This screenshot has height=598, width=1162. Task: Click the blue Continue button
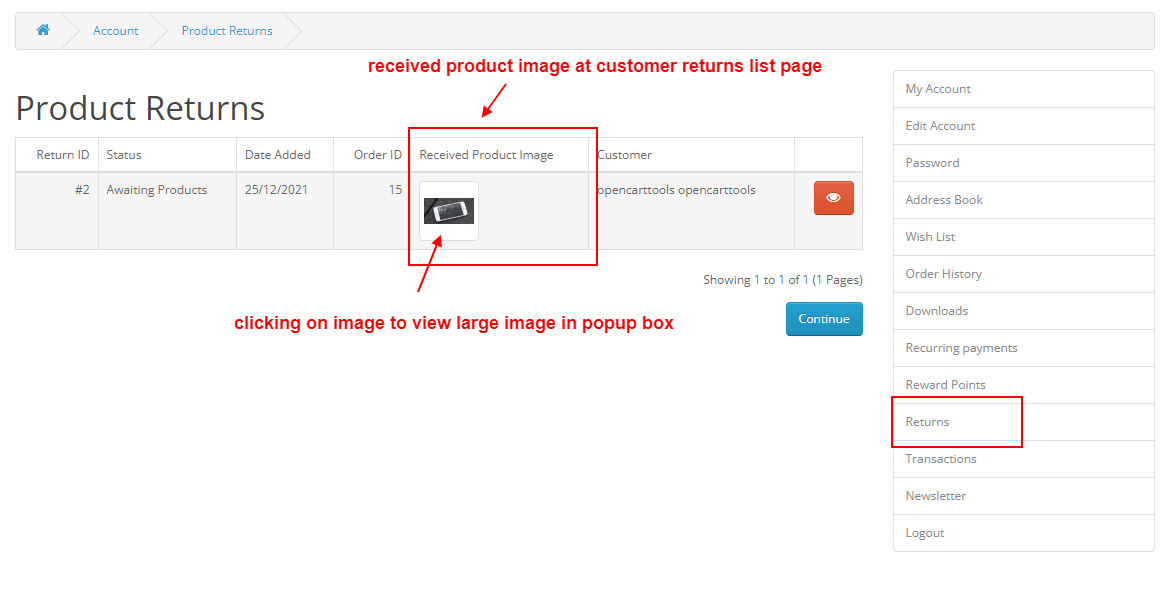(824, 319)
